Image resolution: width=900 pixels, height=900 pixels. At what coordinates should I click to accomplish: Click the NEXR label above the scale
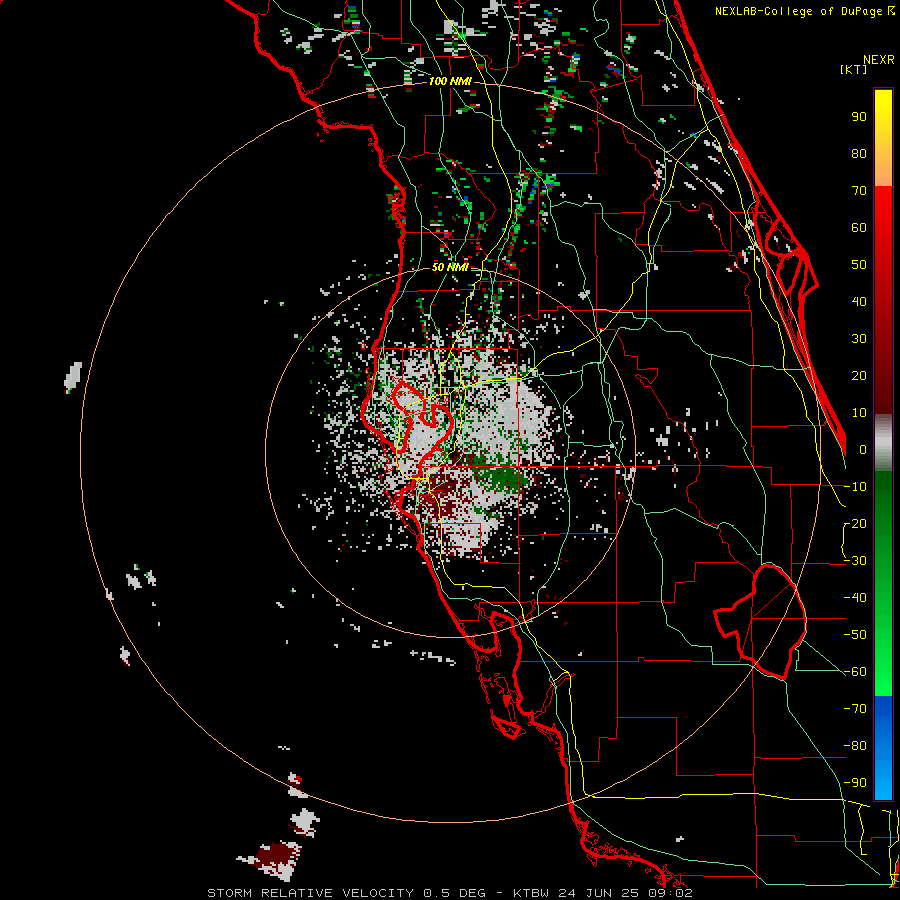(x=879, y=60)
